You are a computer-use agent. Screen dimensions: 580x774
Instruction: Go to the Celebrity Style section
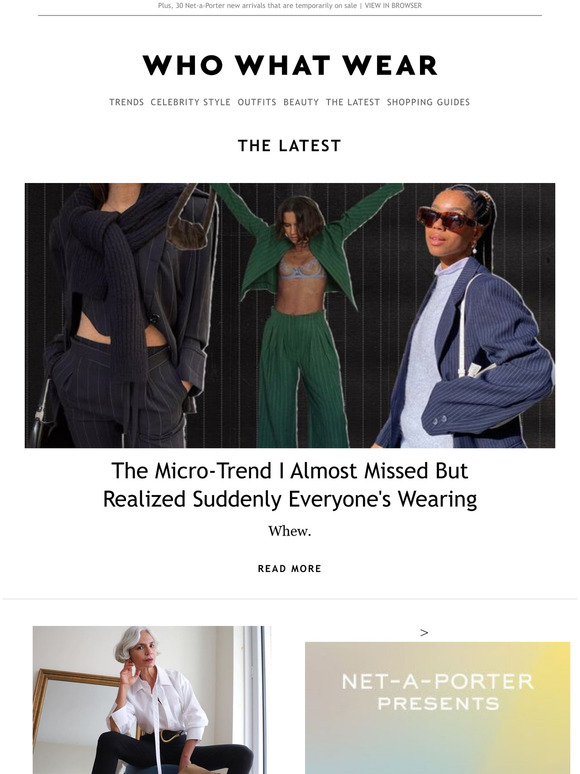[x=191, y=102]
